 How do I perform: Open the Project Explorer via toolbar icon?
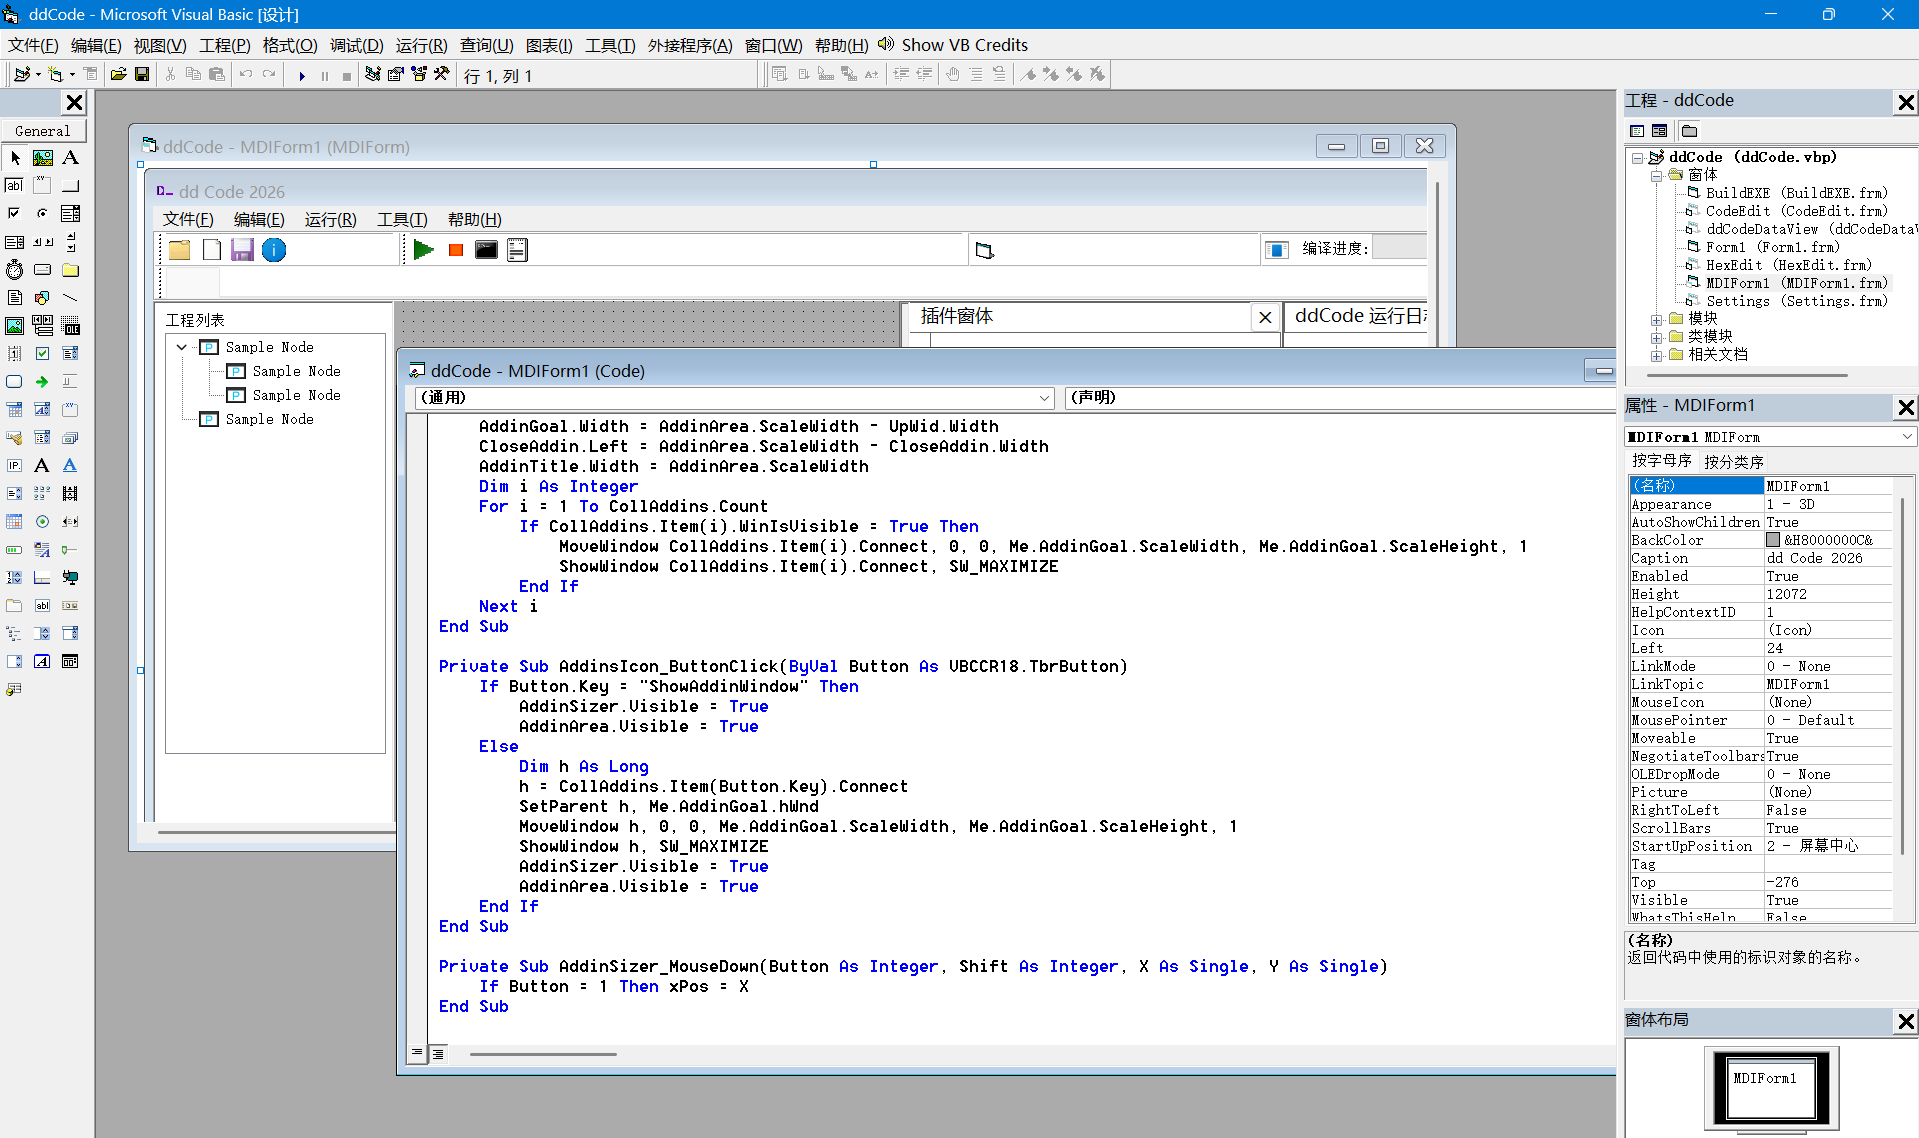point(372,75)
